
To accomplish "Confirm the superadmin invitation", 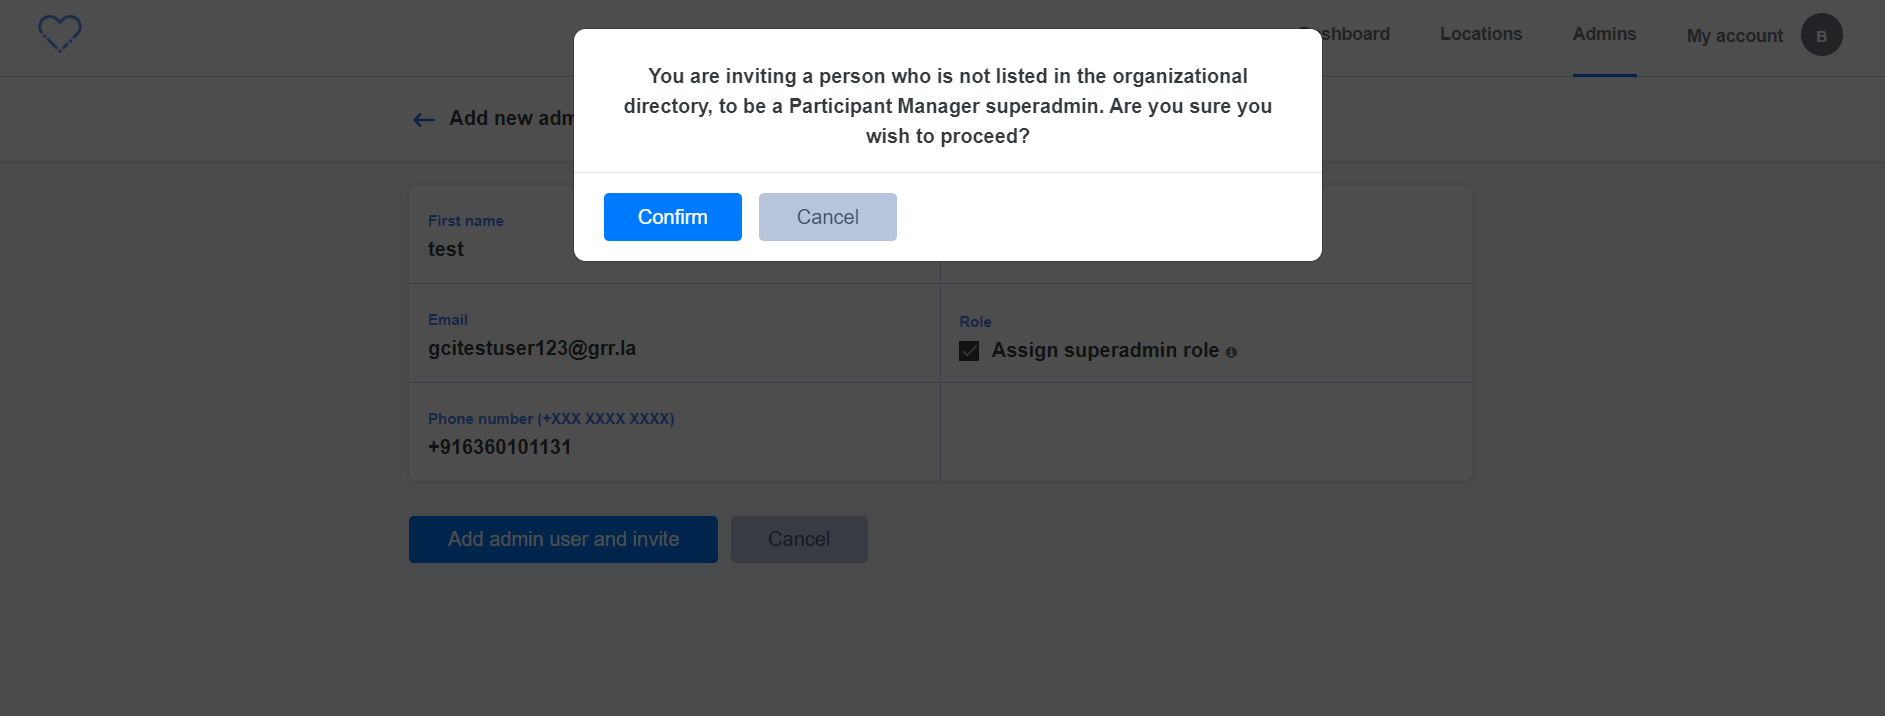I will [x=672, y=217].
